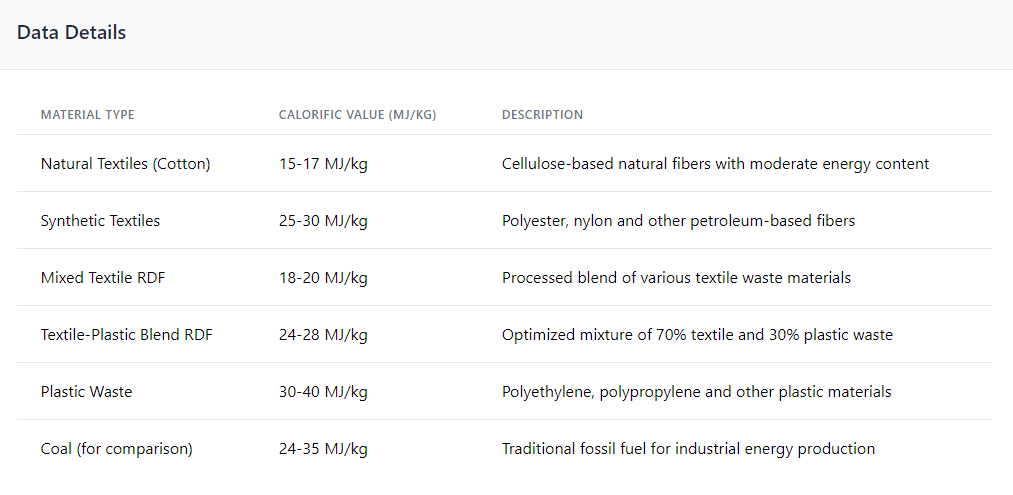Select the Textile-Plastic Blend RDF cell

(x=127, y=335)
